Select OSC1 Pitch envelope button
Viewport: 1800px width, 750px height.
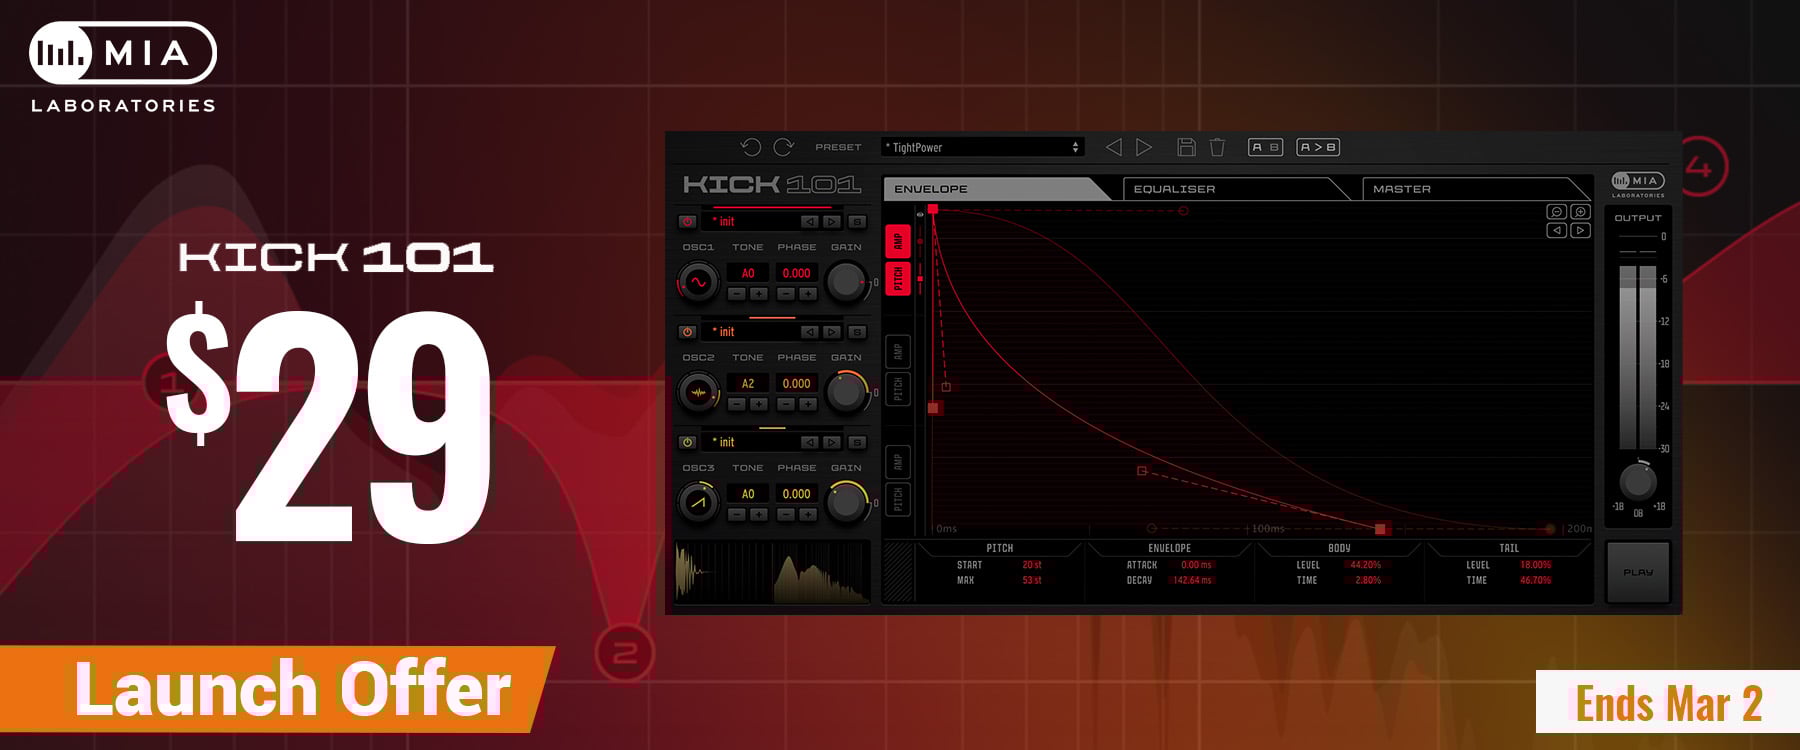898,277
